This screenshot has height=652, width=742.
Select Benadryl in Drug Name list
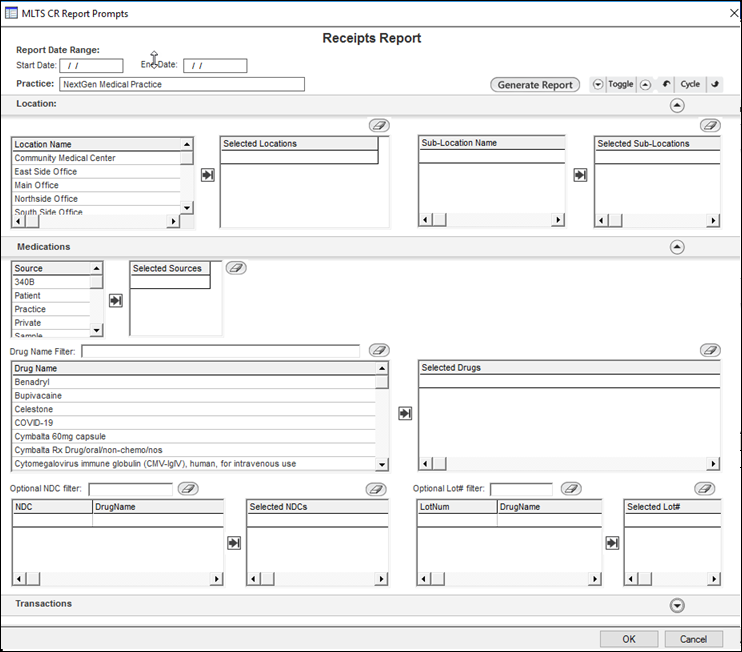click(194, 382)
